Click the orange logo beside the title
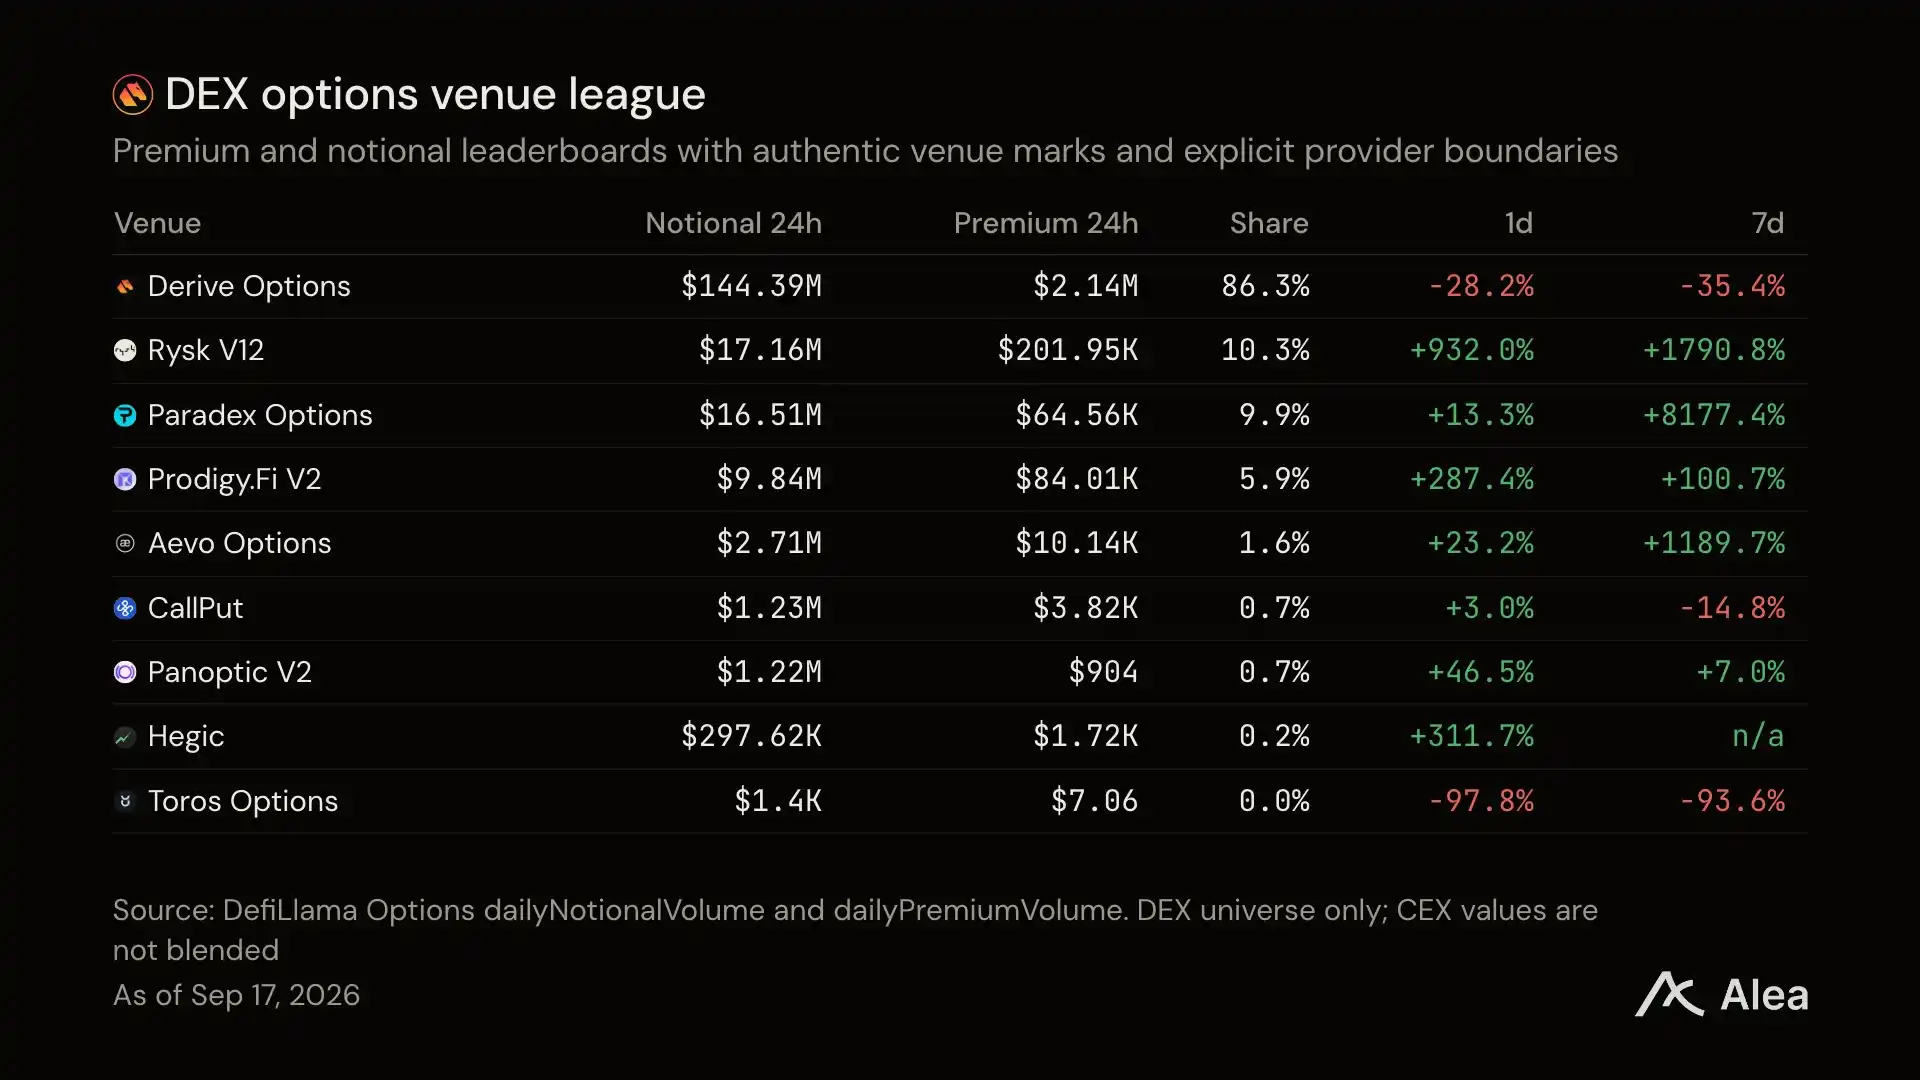The width and height of the screenshot is (1920, 1080). (133, 95)
